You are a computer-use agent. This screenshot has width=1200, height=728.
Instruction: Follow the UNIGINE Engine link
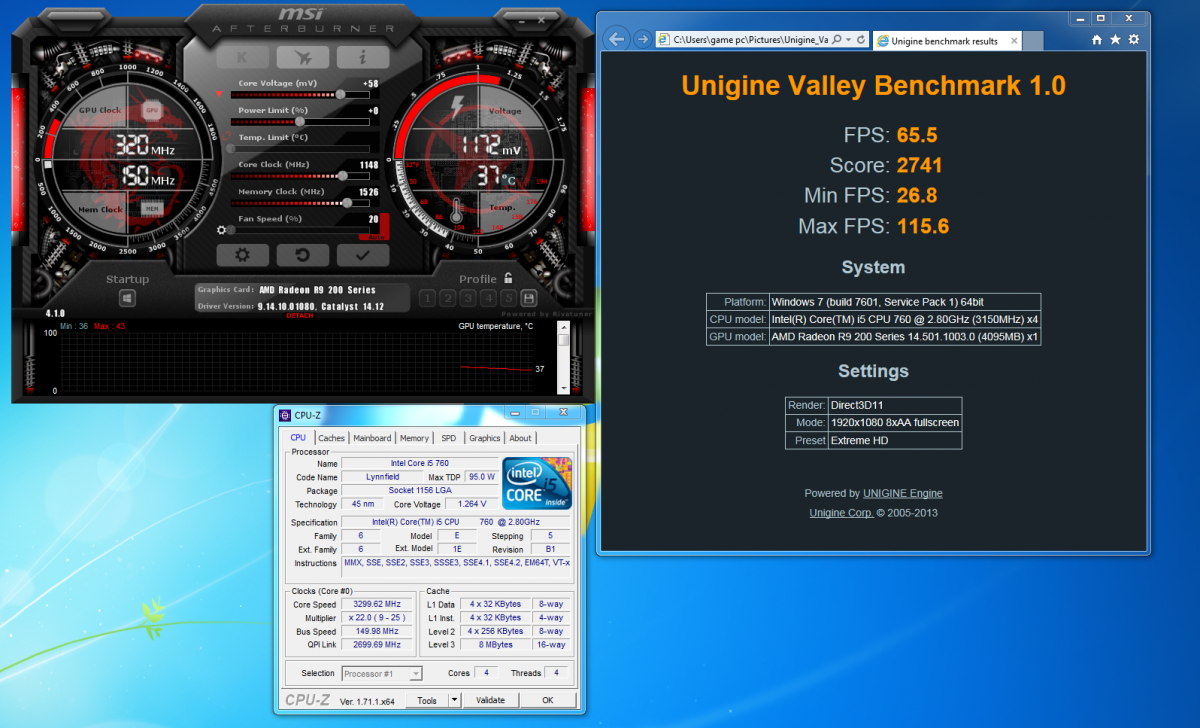click(x=902, y=493)
